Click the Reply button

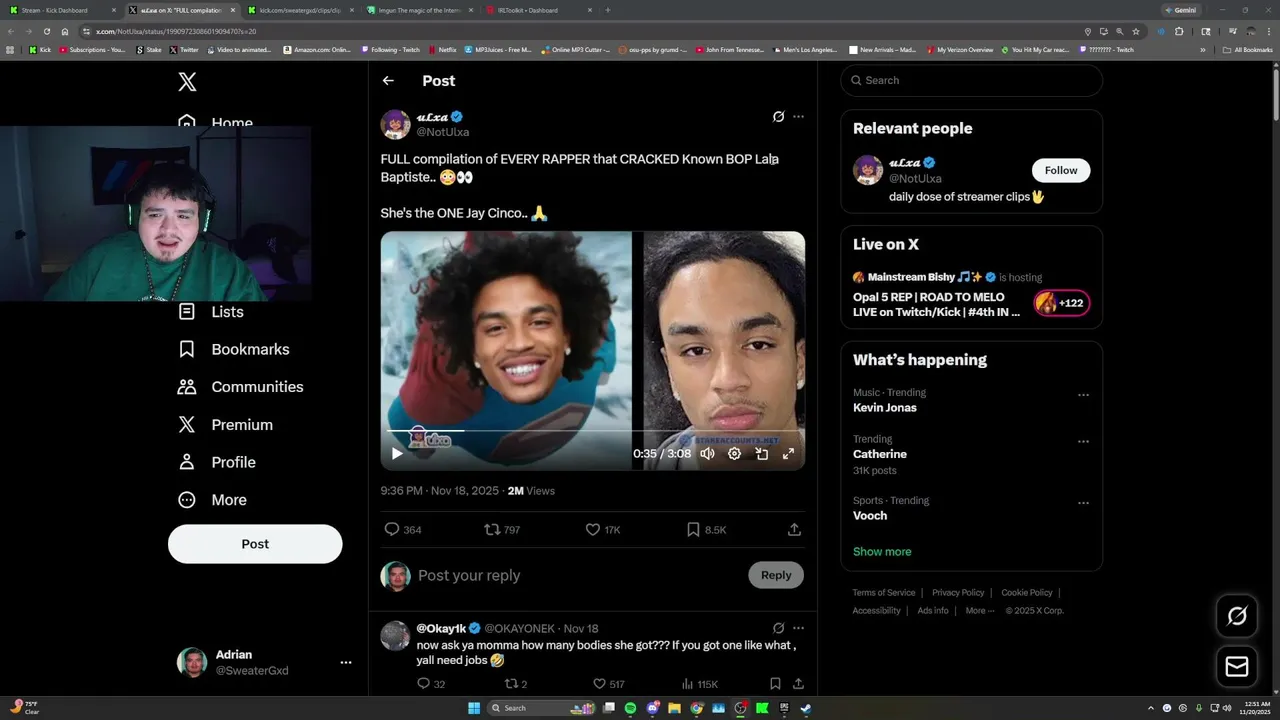776,575
